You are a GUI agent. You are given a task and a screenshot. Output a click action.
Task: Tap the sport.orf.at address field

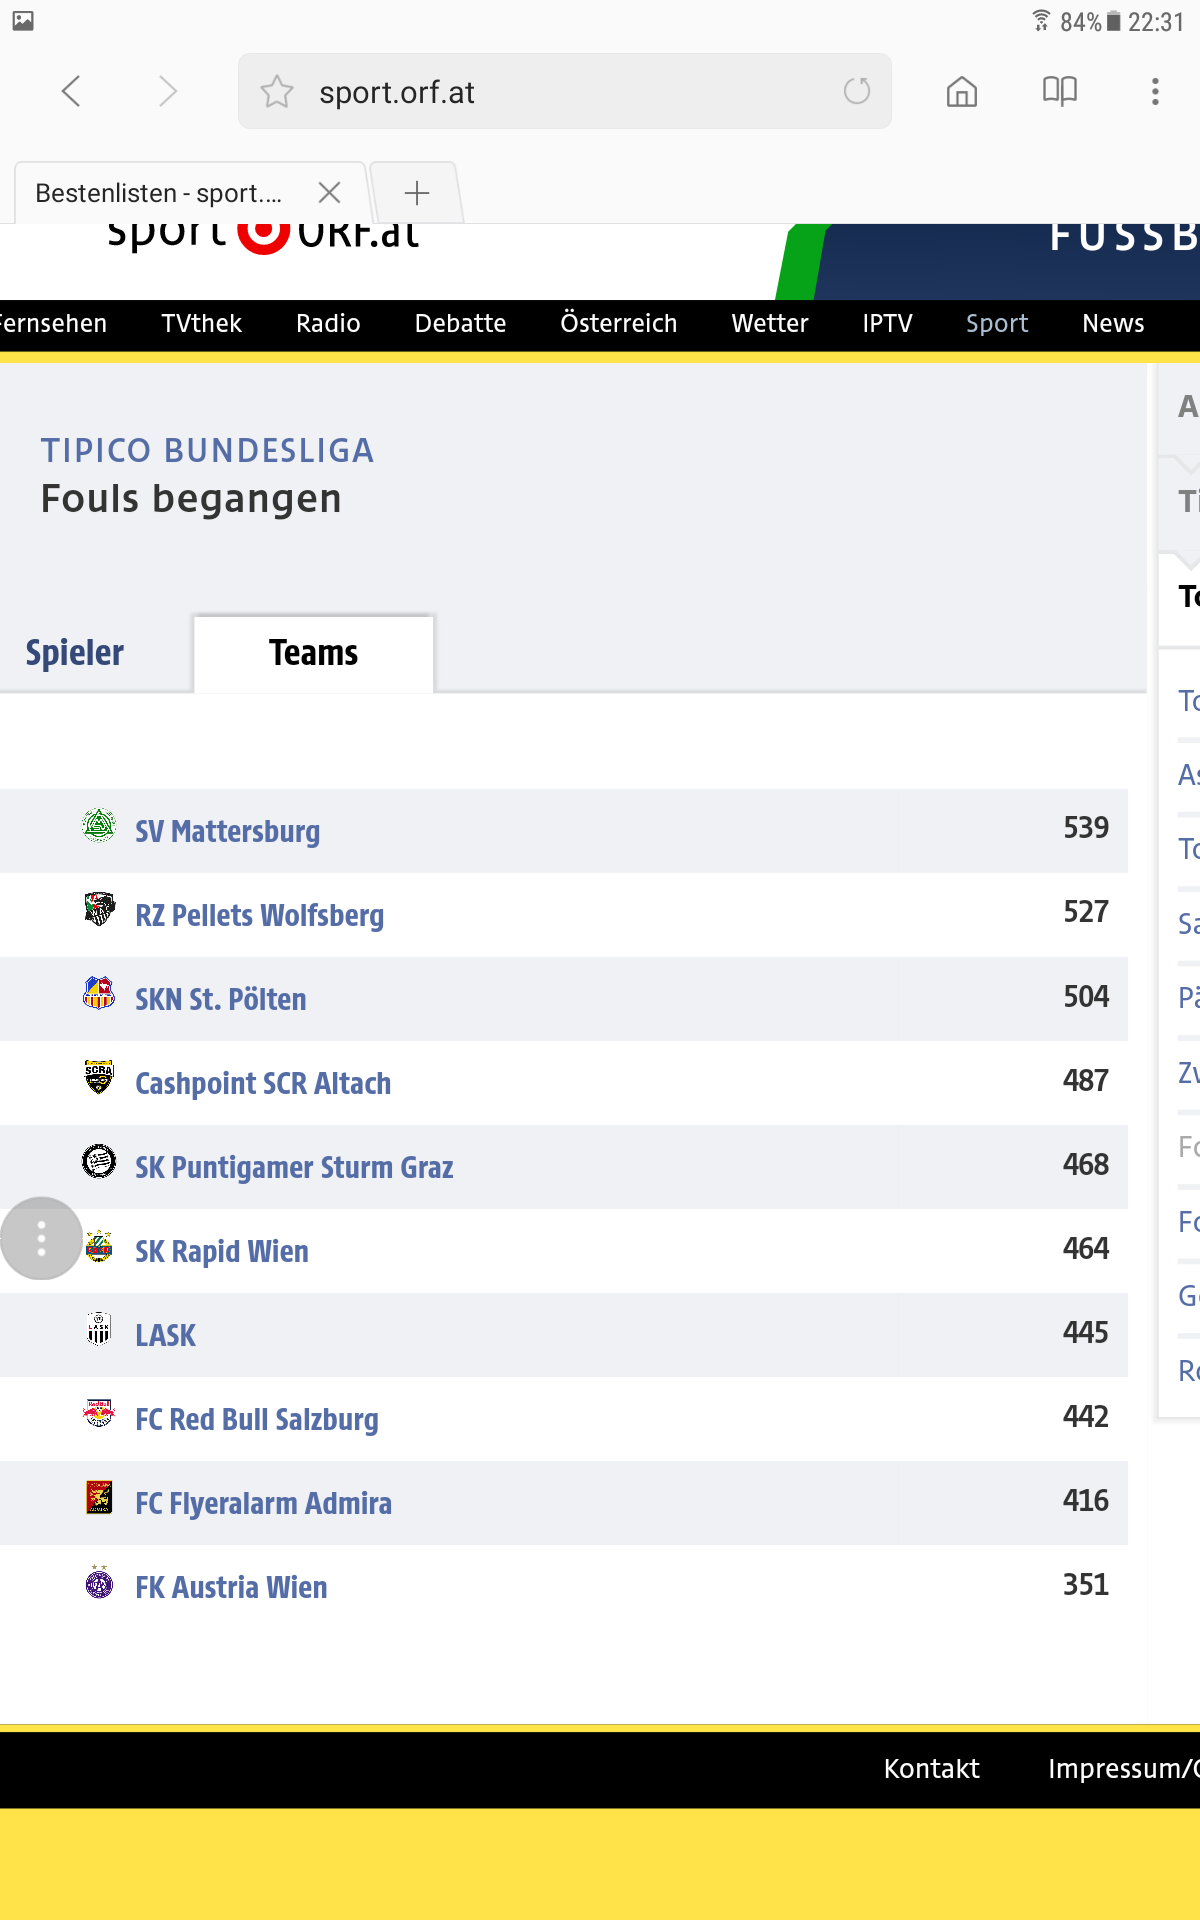click(x=564, y=91)
